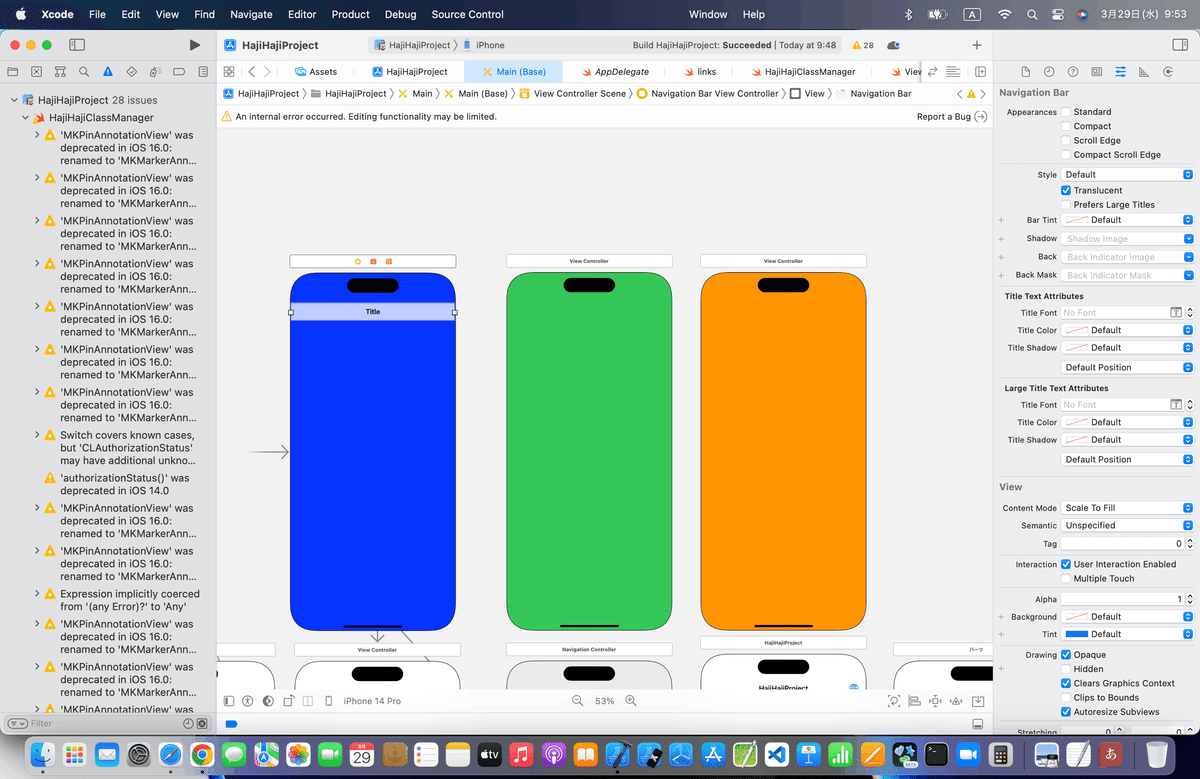1200x779 pixels.
Task: Collapse the HajiHajiProject issues group
Action: (14, 100)
